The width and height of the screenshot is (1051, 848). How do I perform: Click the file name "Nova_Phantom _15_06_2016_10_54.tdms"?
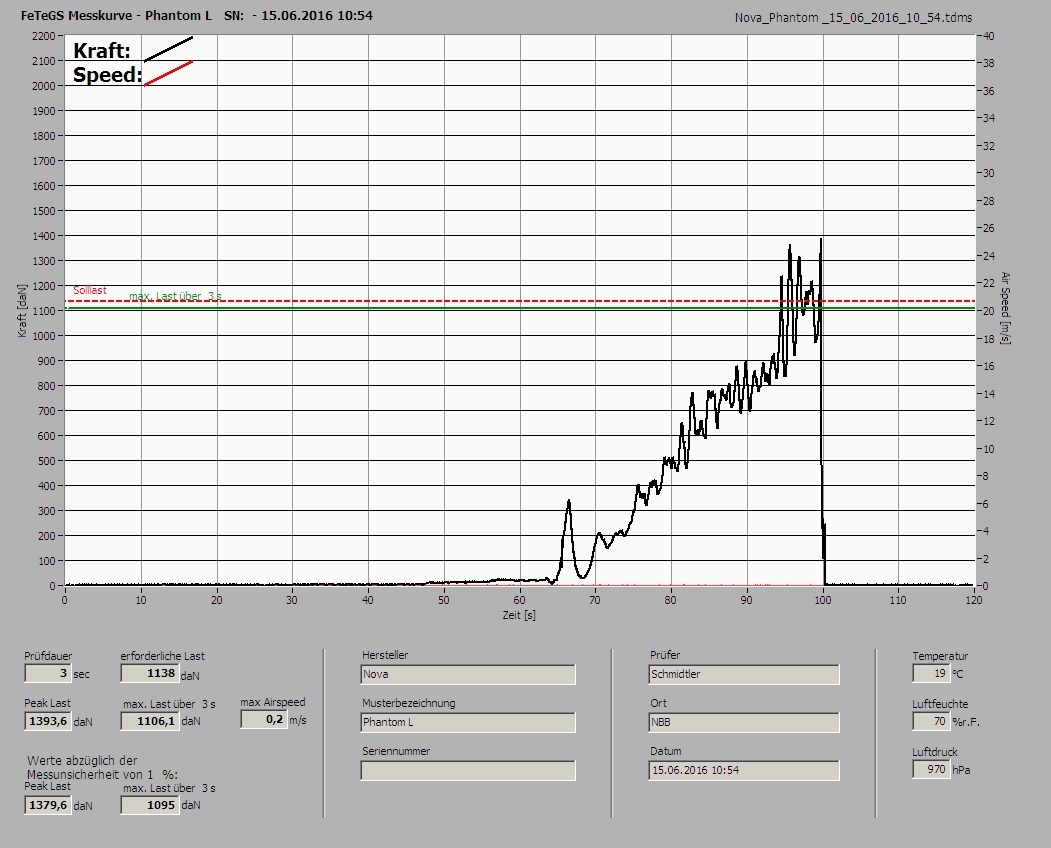[x=853, y=18]
